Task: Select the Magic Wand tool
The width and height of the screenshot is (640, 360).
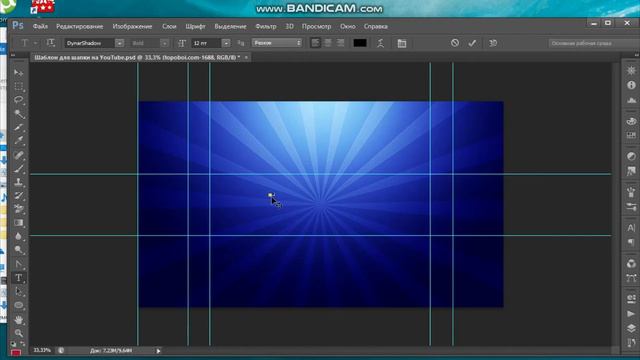Action: coord(18,114)
